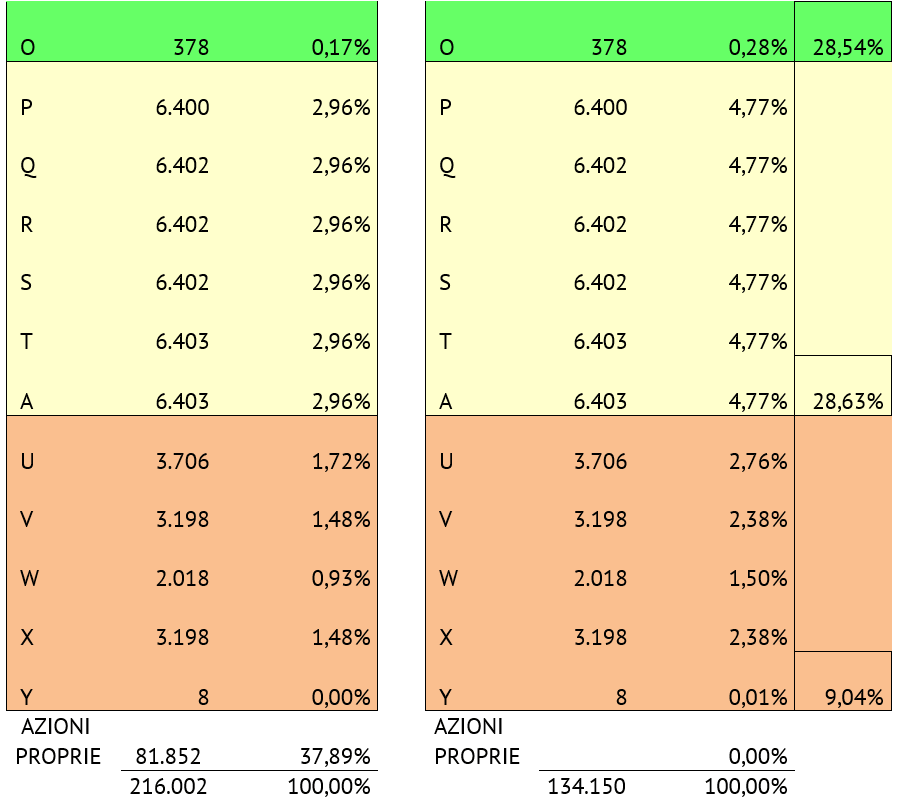
Task: Click the 2.018 value beside 1,50%
Action: [x=601, y=578]
